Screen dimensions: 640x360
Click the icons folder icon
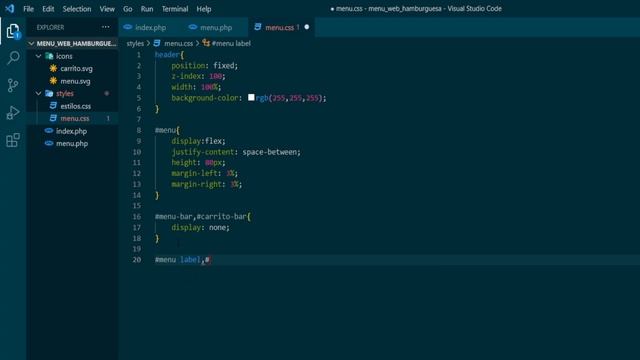49,56
